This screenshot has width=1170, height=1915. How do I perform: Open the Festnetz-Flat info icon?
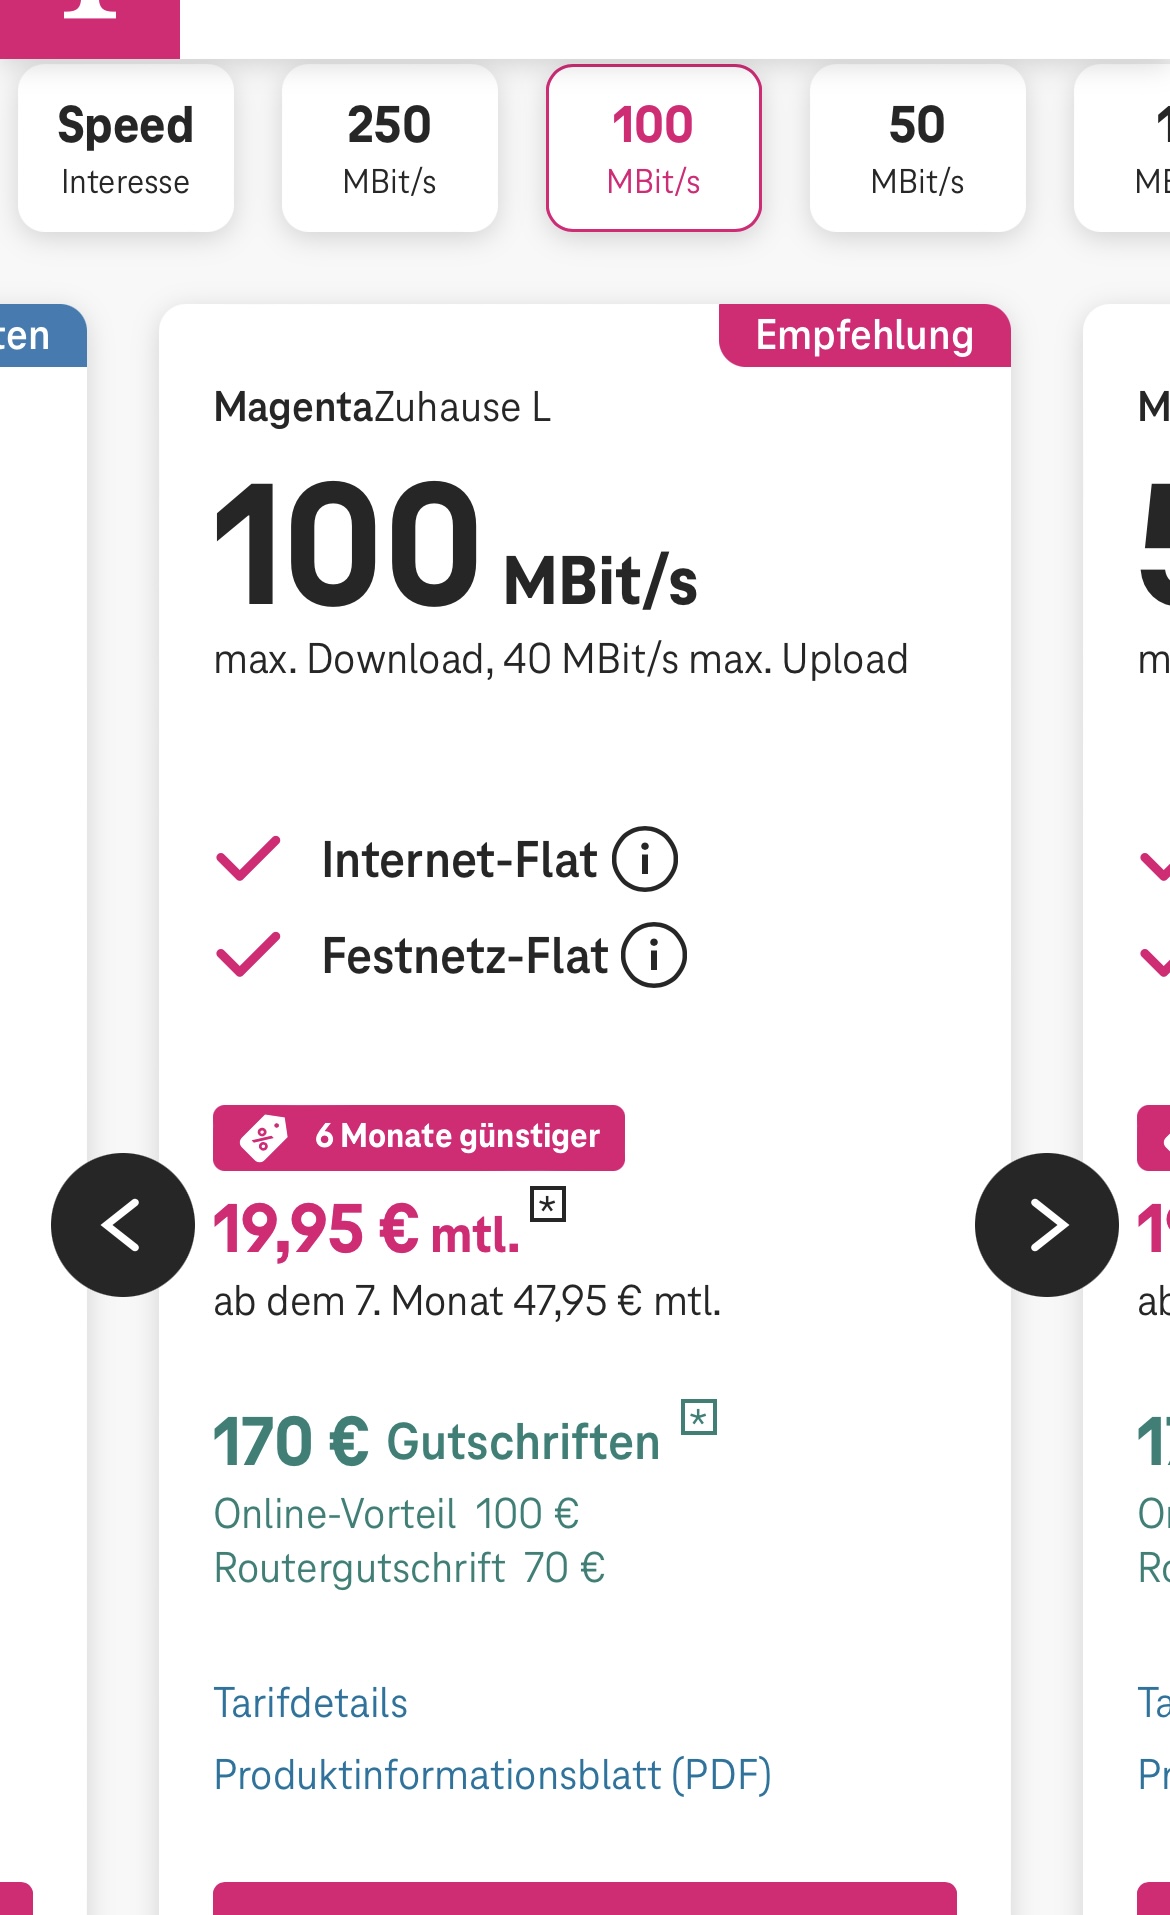[654, 955]
